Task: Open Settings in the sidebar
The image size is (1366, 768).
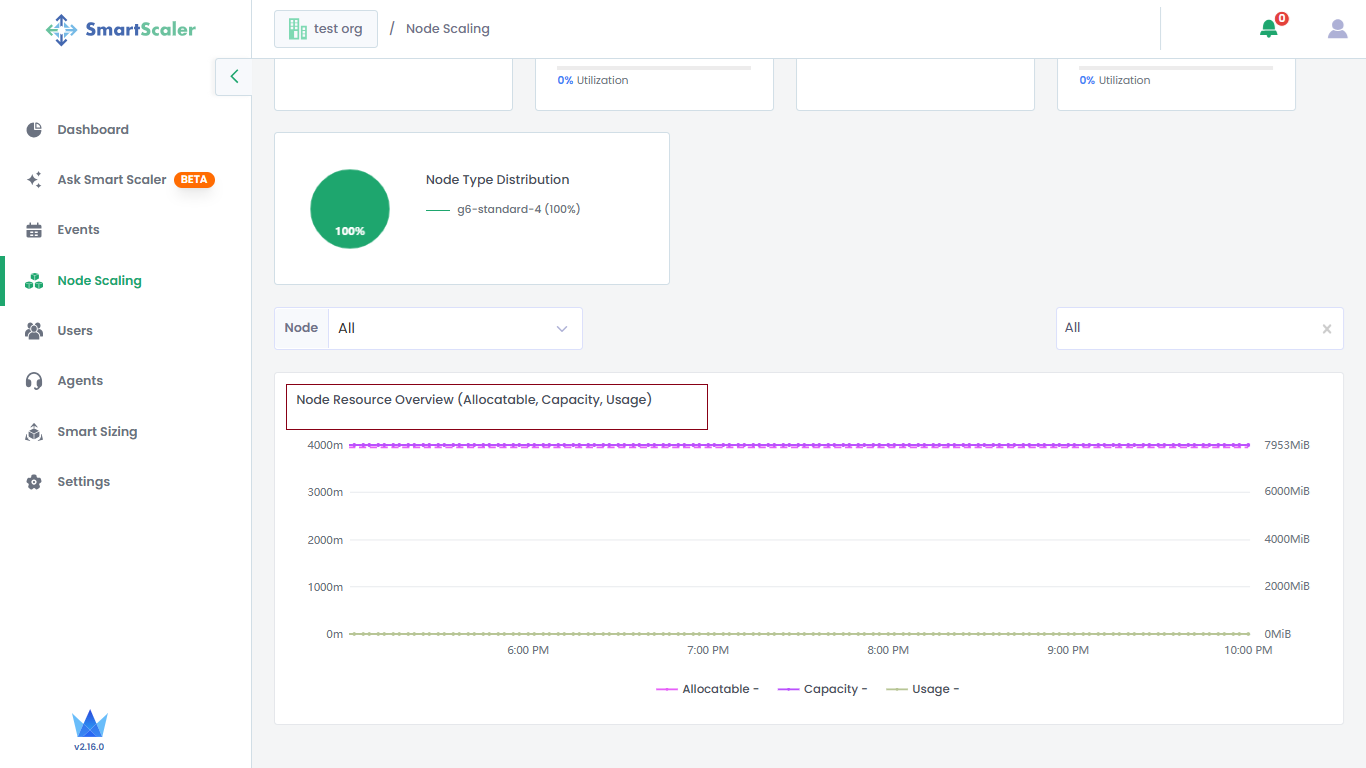Action: click(x=83, y=482)
